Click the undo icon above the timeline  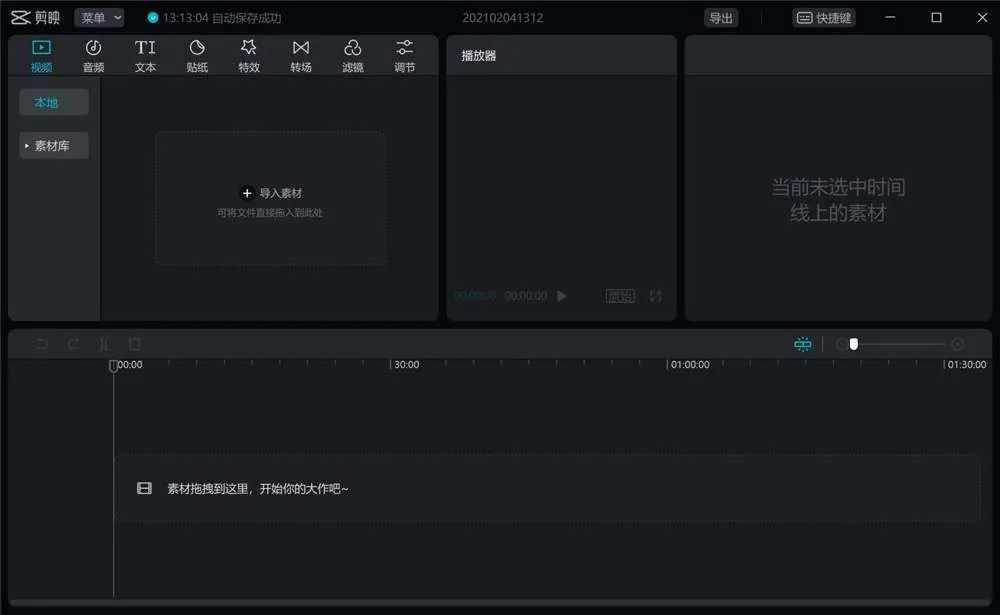(x=40, y=344)
